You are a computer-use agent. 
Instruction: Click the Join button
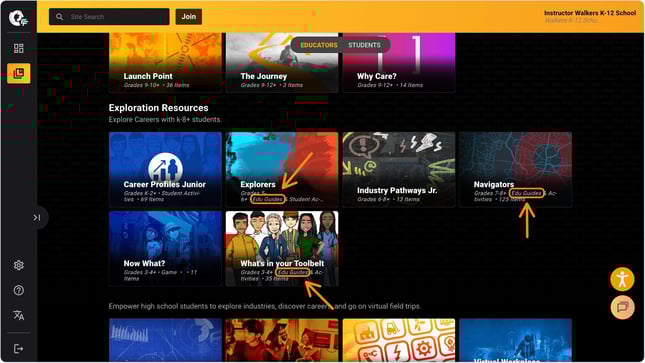point(189,16)
